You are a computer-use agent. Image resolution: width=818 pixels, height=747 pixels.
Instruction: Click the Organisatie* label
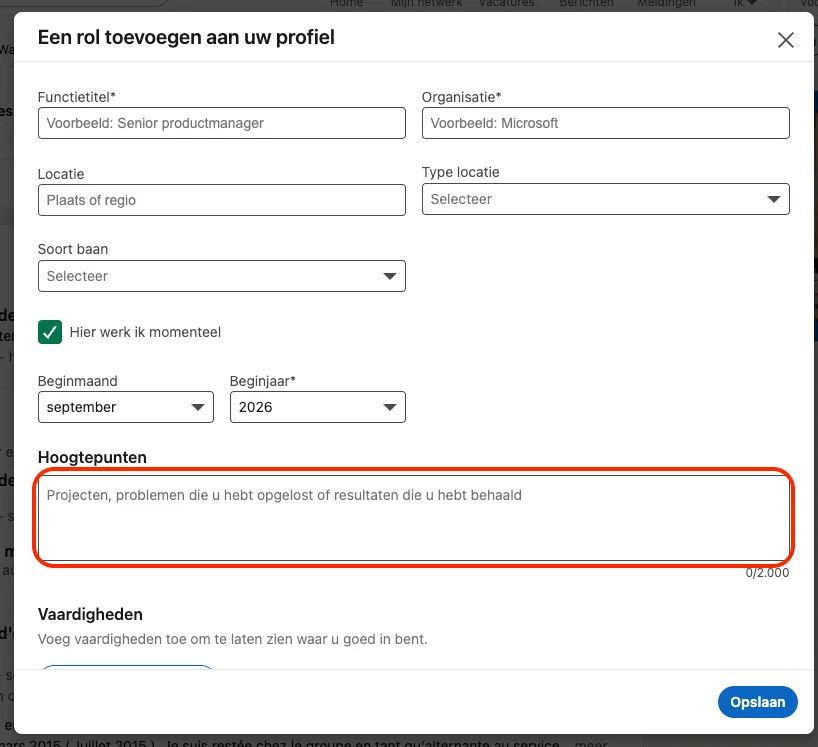461,97
